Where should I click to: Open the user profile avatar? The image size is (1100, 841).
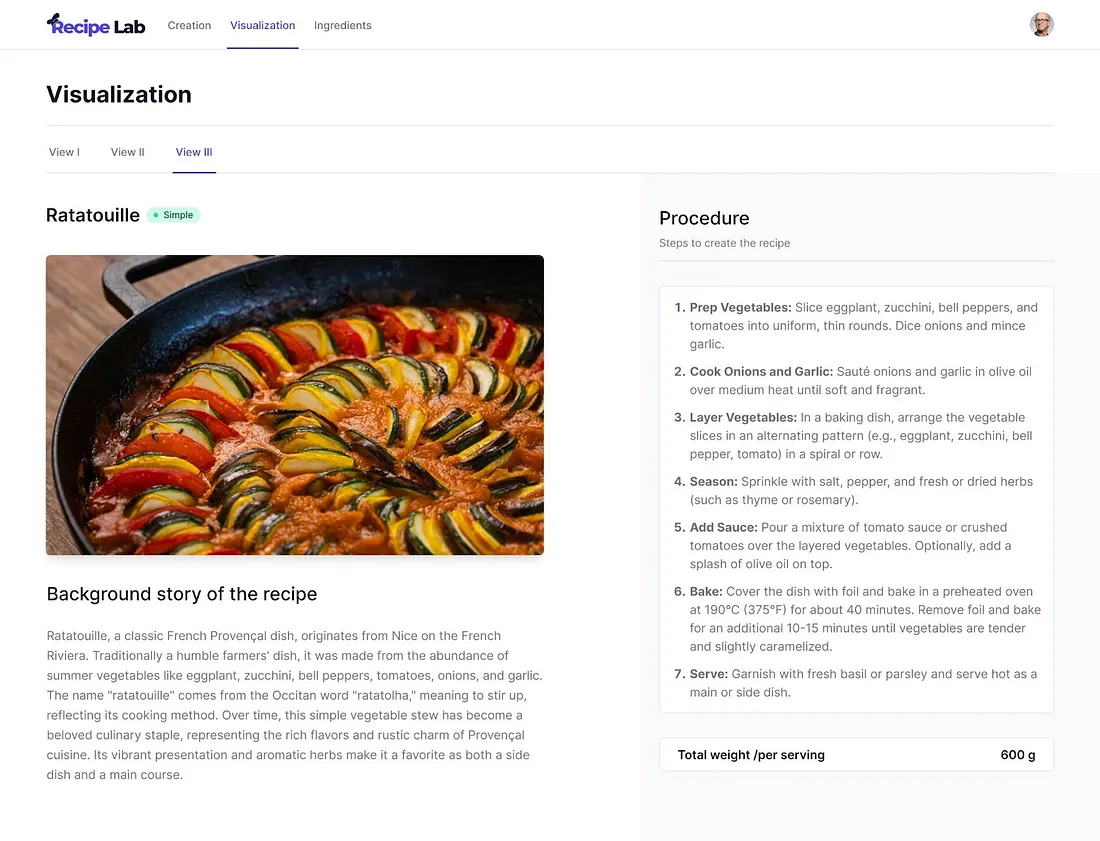1041,25
